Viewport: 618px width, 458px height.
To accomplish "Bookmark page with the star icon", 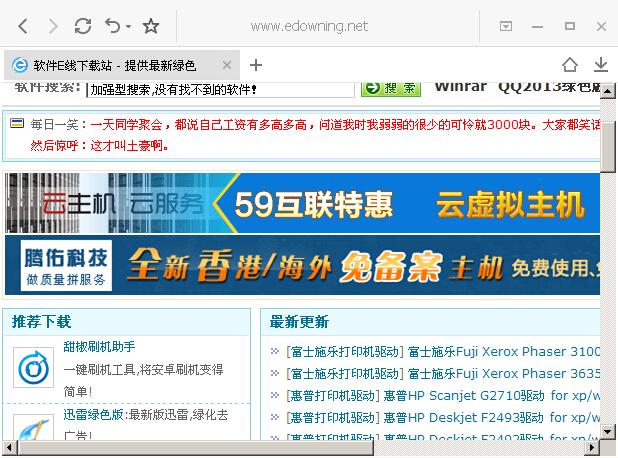I will click(151, 25).
